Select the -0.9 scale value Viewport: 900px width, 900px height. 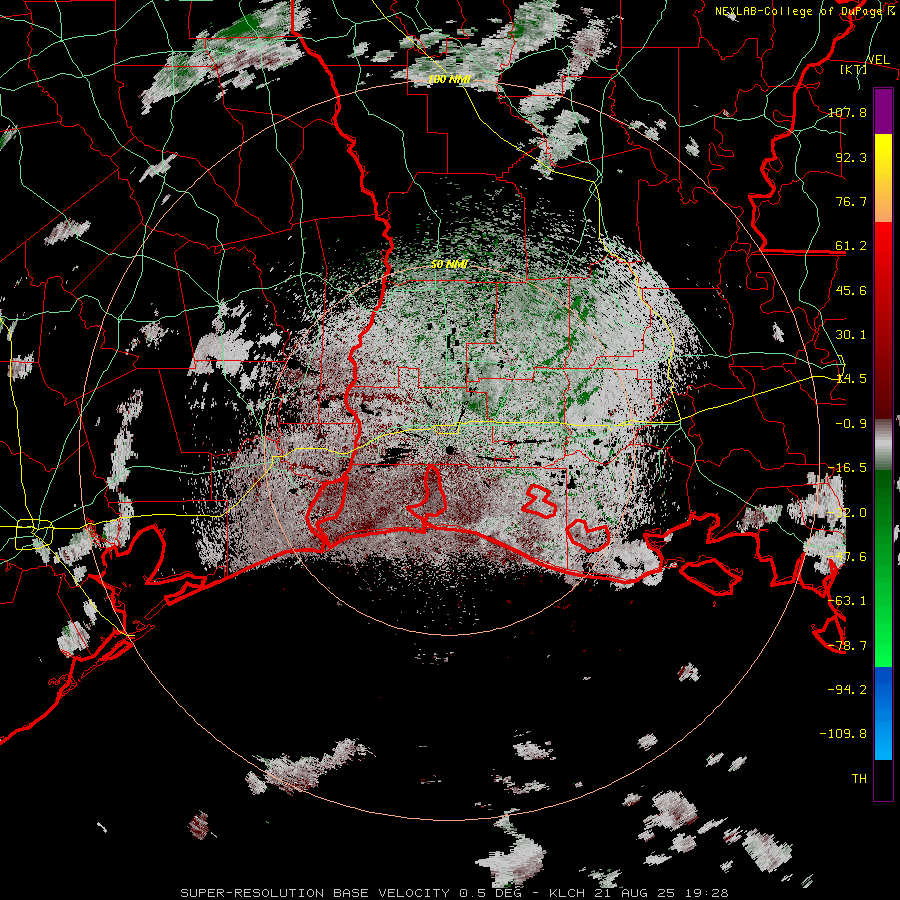coord(851,424)
